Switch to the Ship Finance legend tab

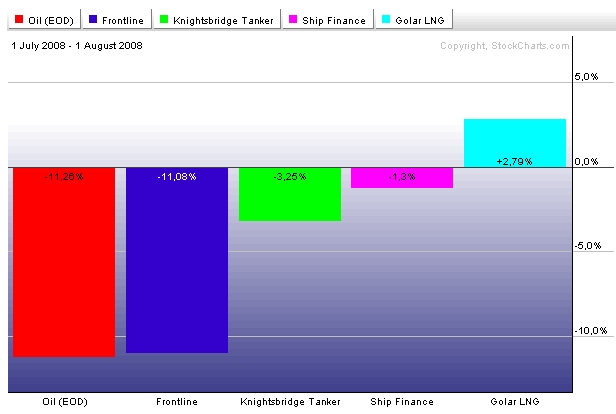click(x=328, y=19)
